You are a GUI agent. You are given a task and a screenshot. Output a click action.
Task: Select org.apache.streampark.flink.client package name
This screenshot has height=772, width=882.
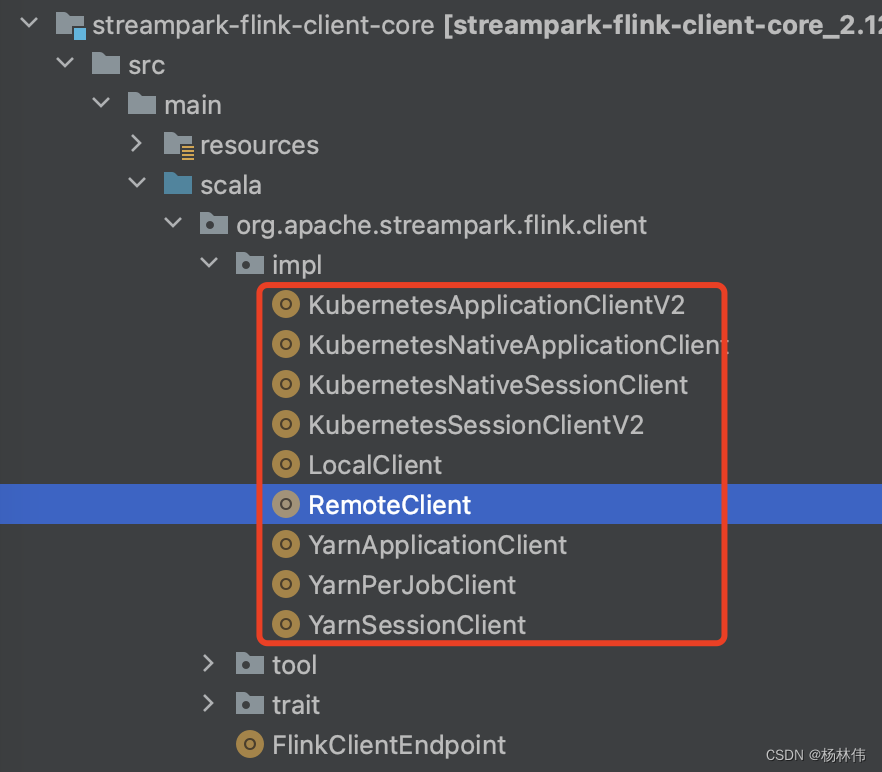point(442,226)
